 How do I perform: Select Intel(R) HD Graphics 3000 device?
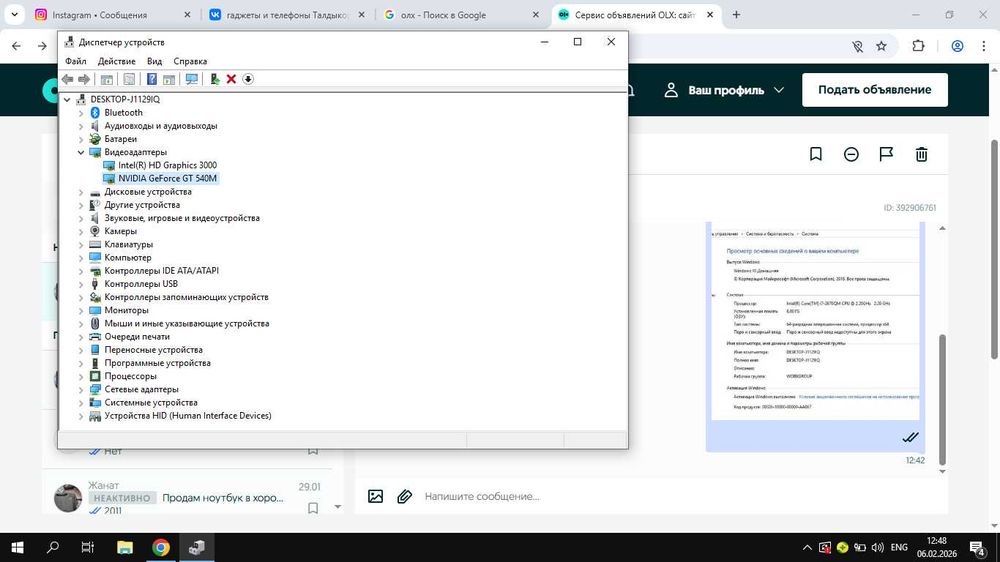pos(167,165)
